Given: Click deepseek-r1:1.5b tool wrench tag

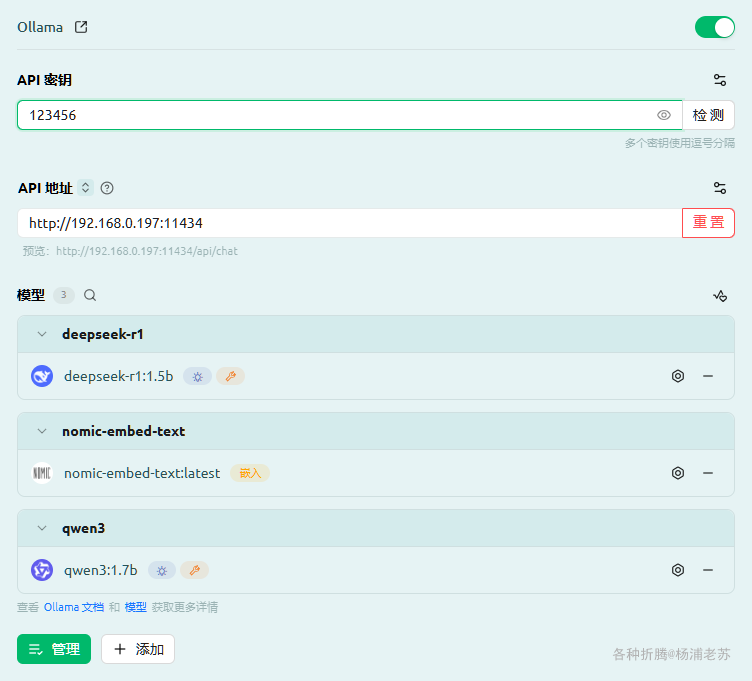Looking at the screenshot, I should pos(231,376).
